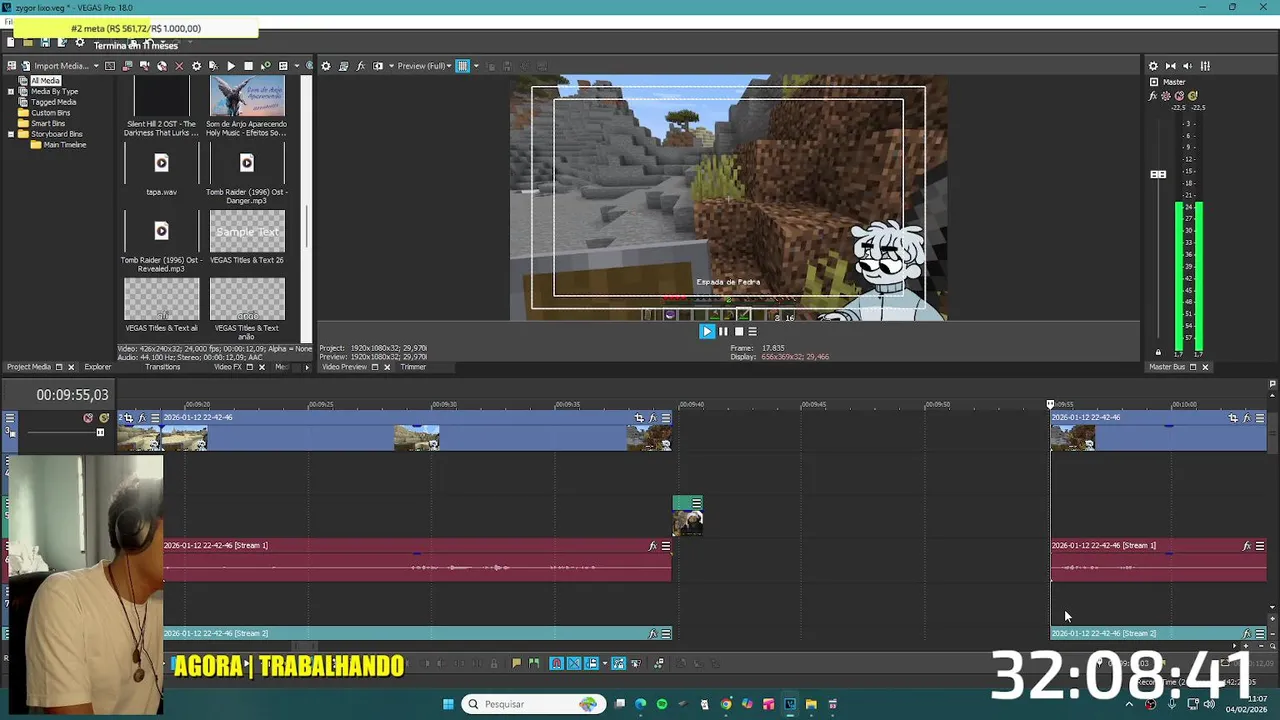Pause the video preview
This screenshot has width=1280, height=720.
pos(723,331)
